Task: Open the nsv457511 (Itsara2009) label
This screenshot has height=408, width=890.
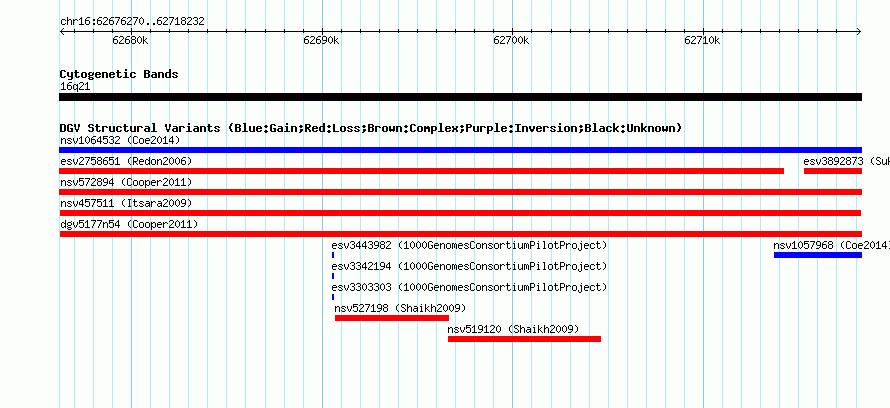Action: pos(126,203)
